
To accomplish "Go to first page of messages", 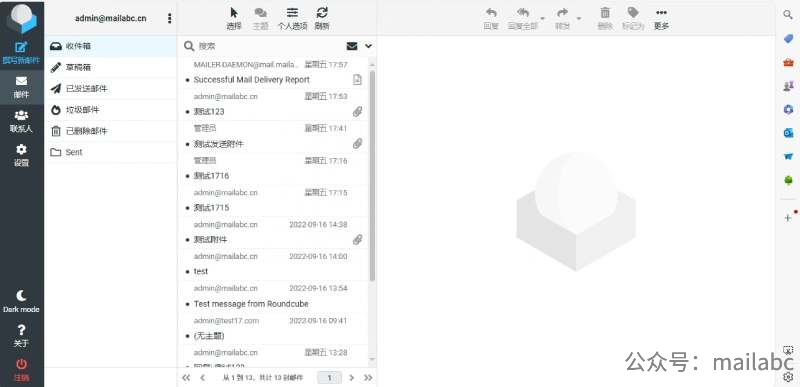I will tap(186, 378).
